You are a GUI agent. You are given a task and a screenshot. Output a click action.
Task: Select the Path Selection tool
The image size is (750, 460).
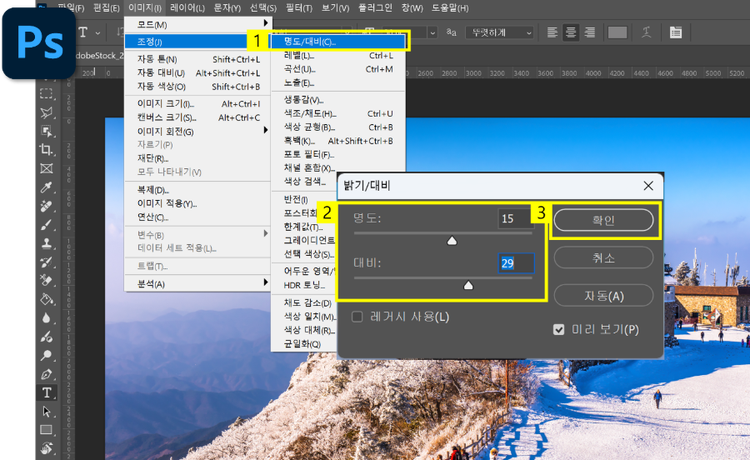click(x=46, y=412)
